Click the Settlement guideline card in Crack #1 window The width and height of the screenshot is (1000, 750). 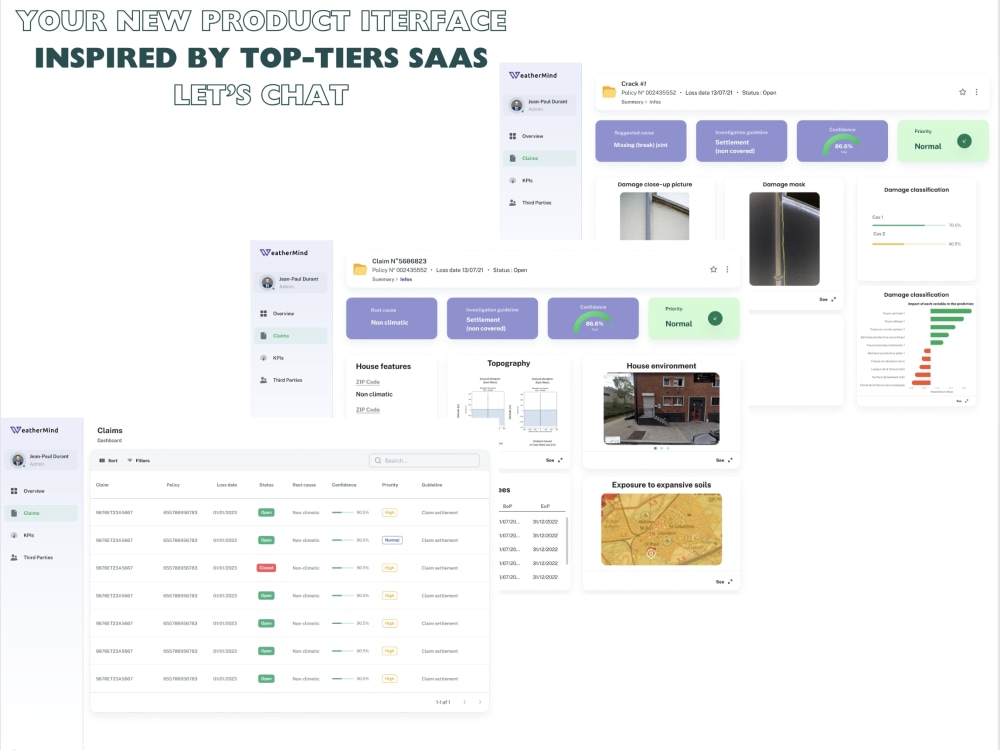[741, 141]
